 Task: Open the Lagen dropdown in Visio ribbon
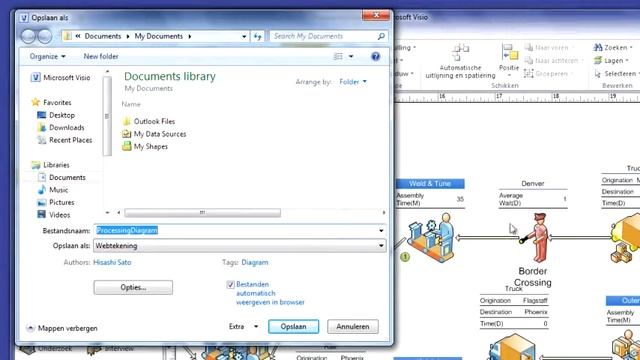coord(611,60)
